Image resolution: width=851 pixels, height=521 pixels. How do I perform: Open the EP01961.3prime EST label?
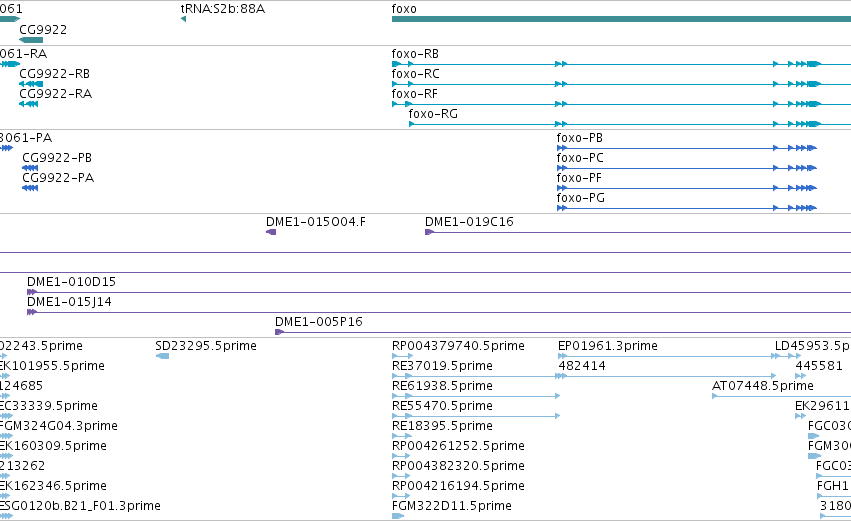(608, 346)
